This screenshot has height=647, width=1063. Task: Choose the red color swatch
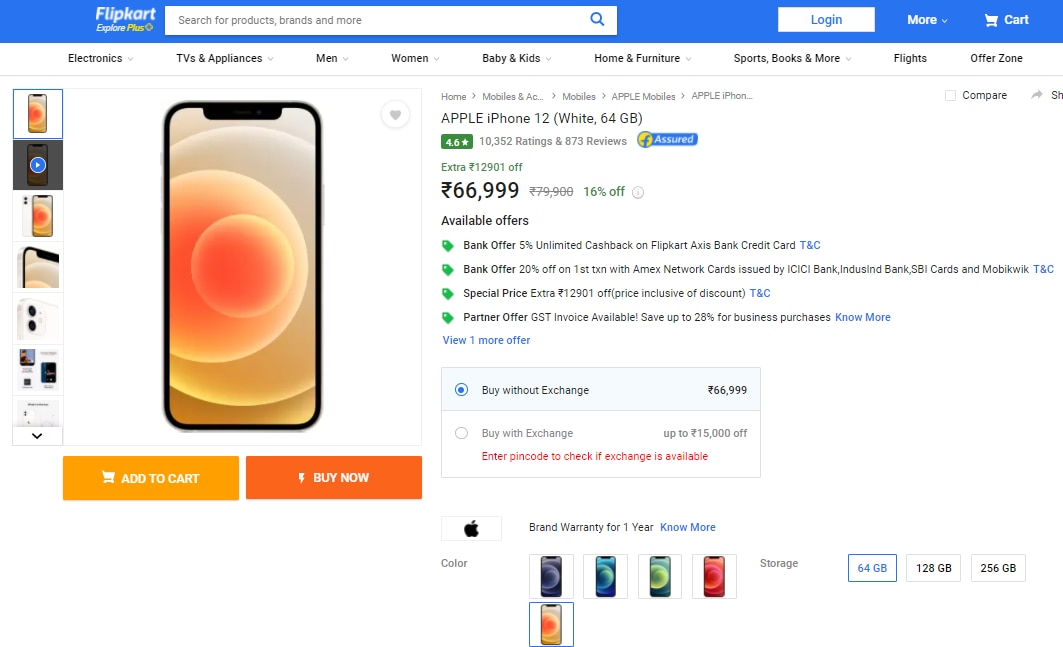pyautogui.click(x=714, y=576)
